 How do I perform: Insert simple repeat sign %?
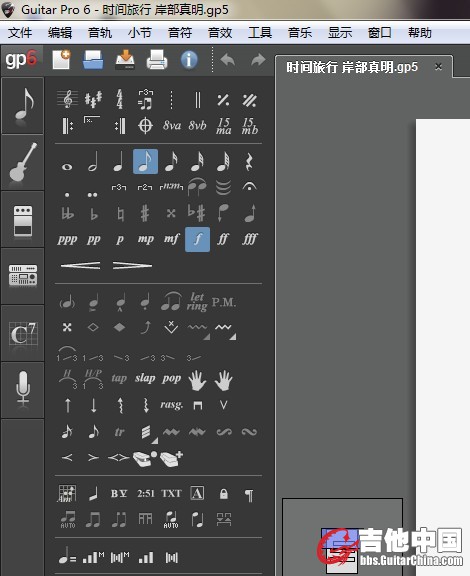tap(223, 100)
